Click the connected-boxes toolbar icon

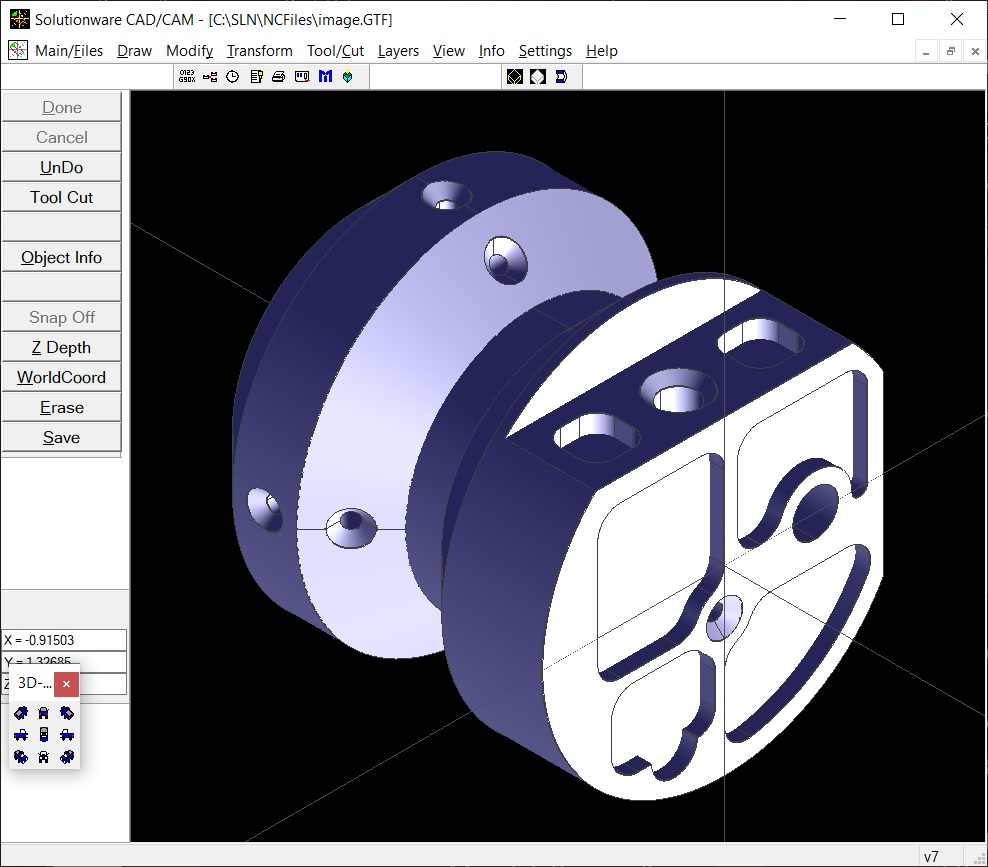(x=210, y=77)
